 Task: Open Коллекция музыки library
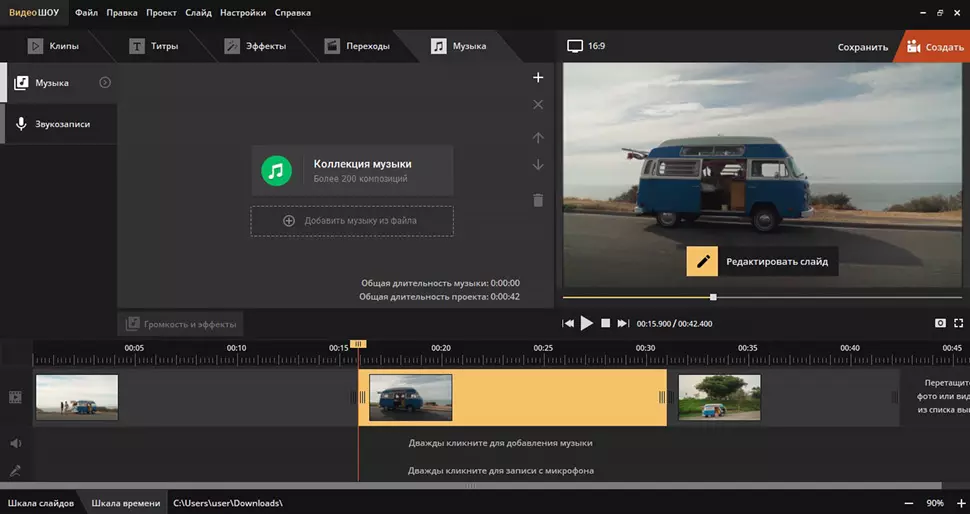tap(351, 170)
